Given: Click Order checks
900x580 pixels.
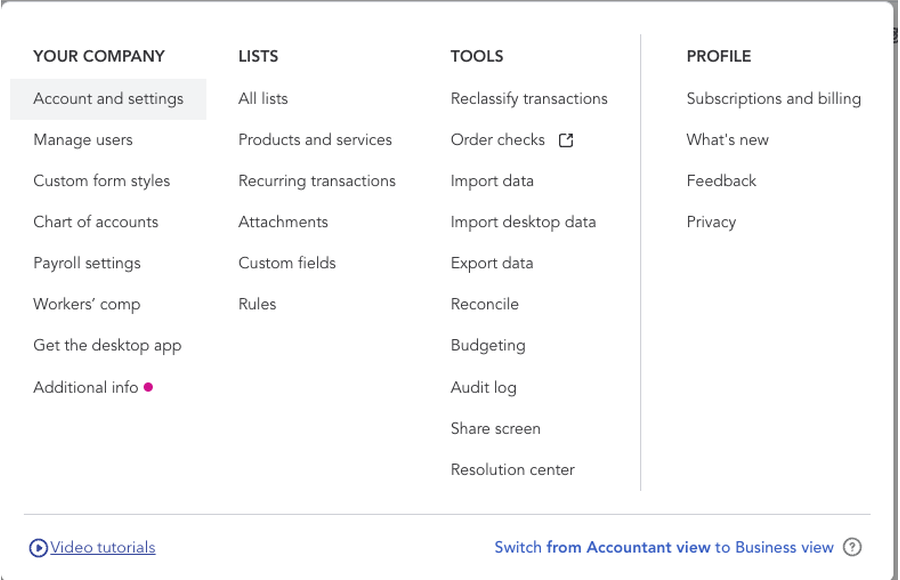Looking at the screenshot, I should point(498,140).
